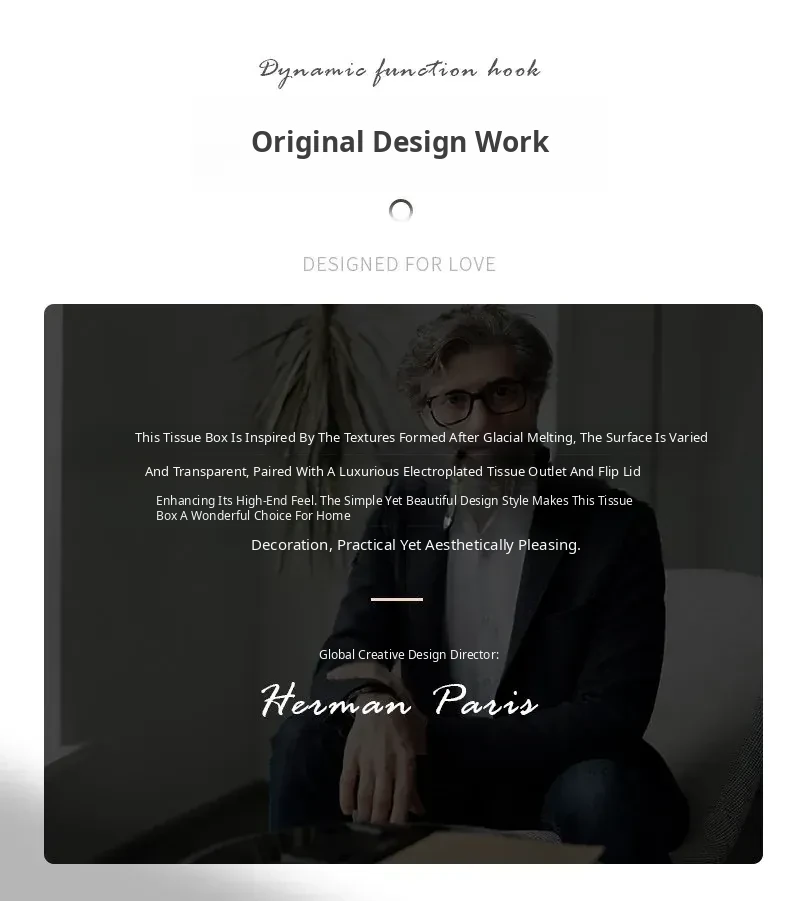Screen dimensions: 800x901
Task: Click the designer's eyeglasses in the photo
Action: coord(477,401)
